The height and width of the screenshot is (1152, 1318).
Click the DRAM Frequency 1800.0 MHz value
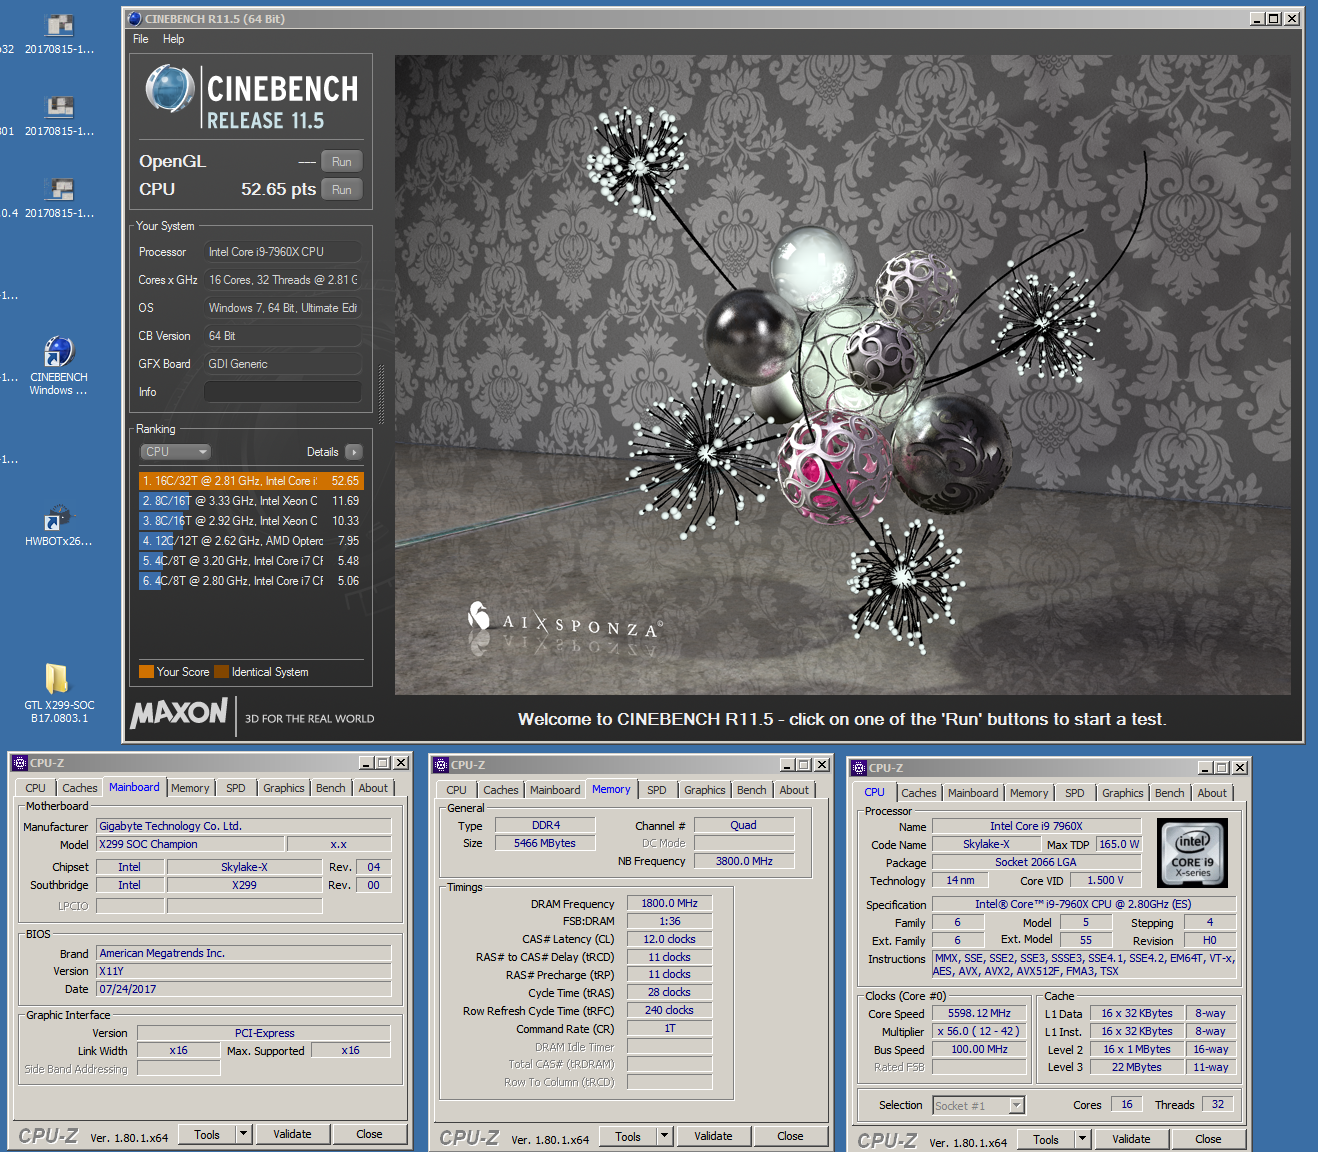670,903
